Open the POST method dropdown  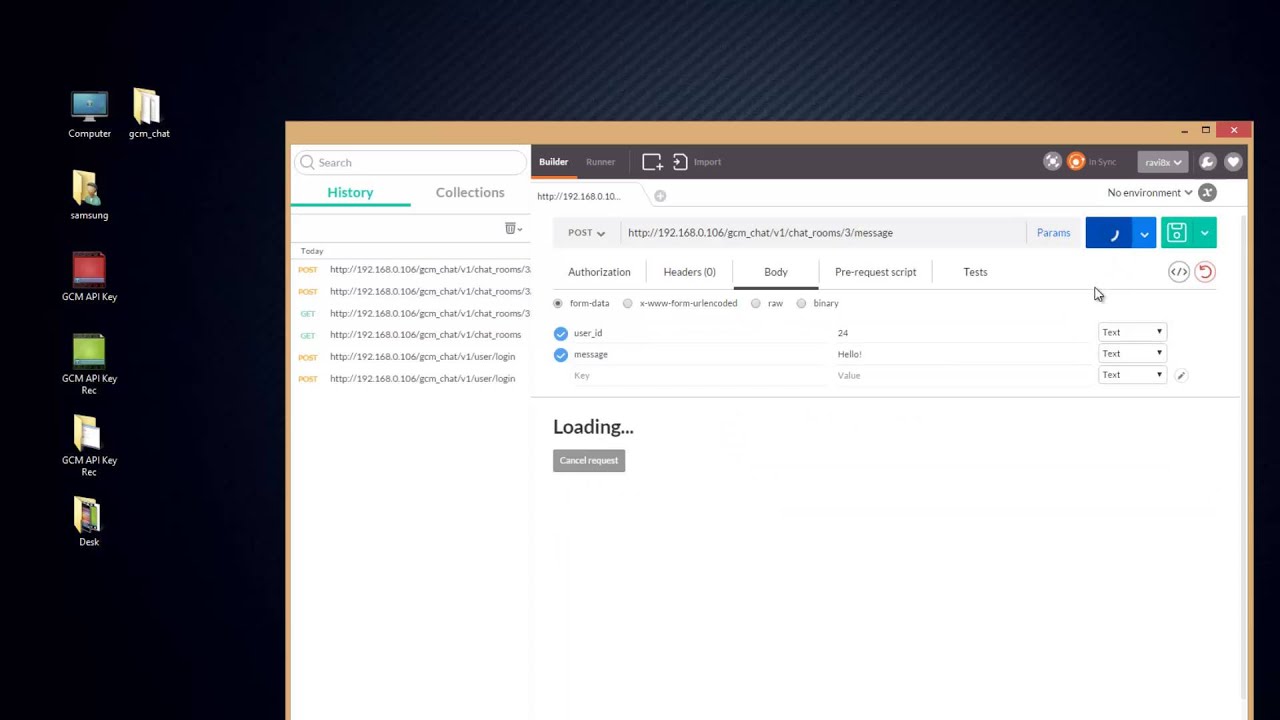click(586, 233)
